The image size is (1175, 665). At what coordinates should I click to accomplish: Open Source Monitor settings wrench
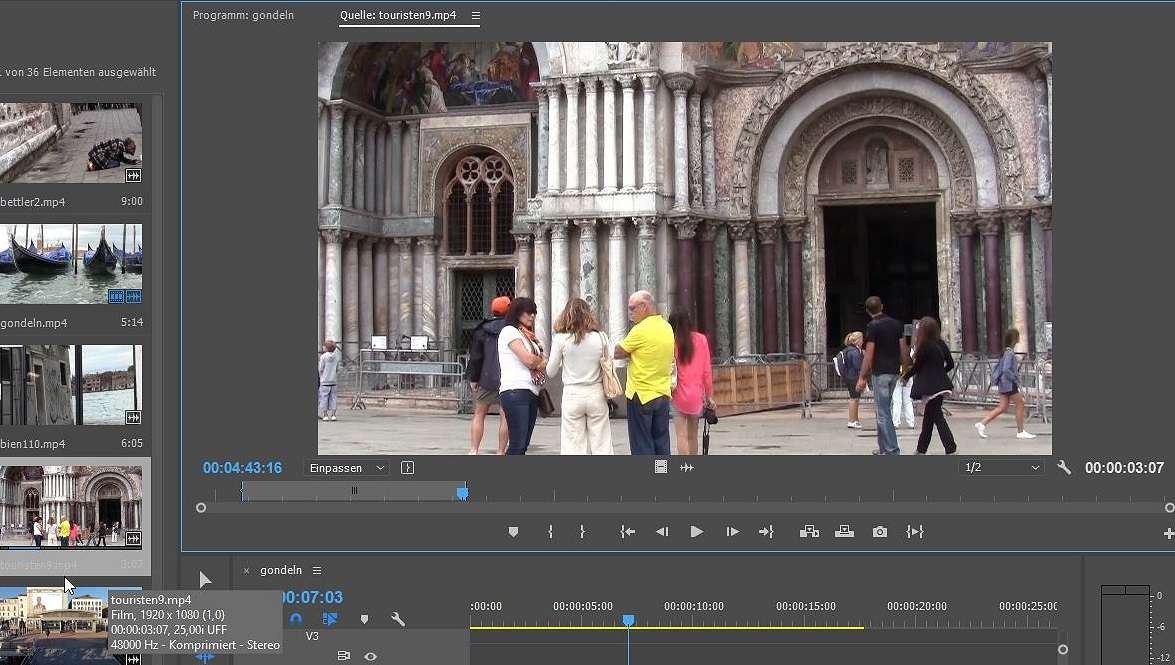(1063, 467)
